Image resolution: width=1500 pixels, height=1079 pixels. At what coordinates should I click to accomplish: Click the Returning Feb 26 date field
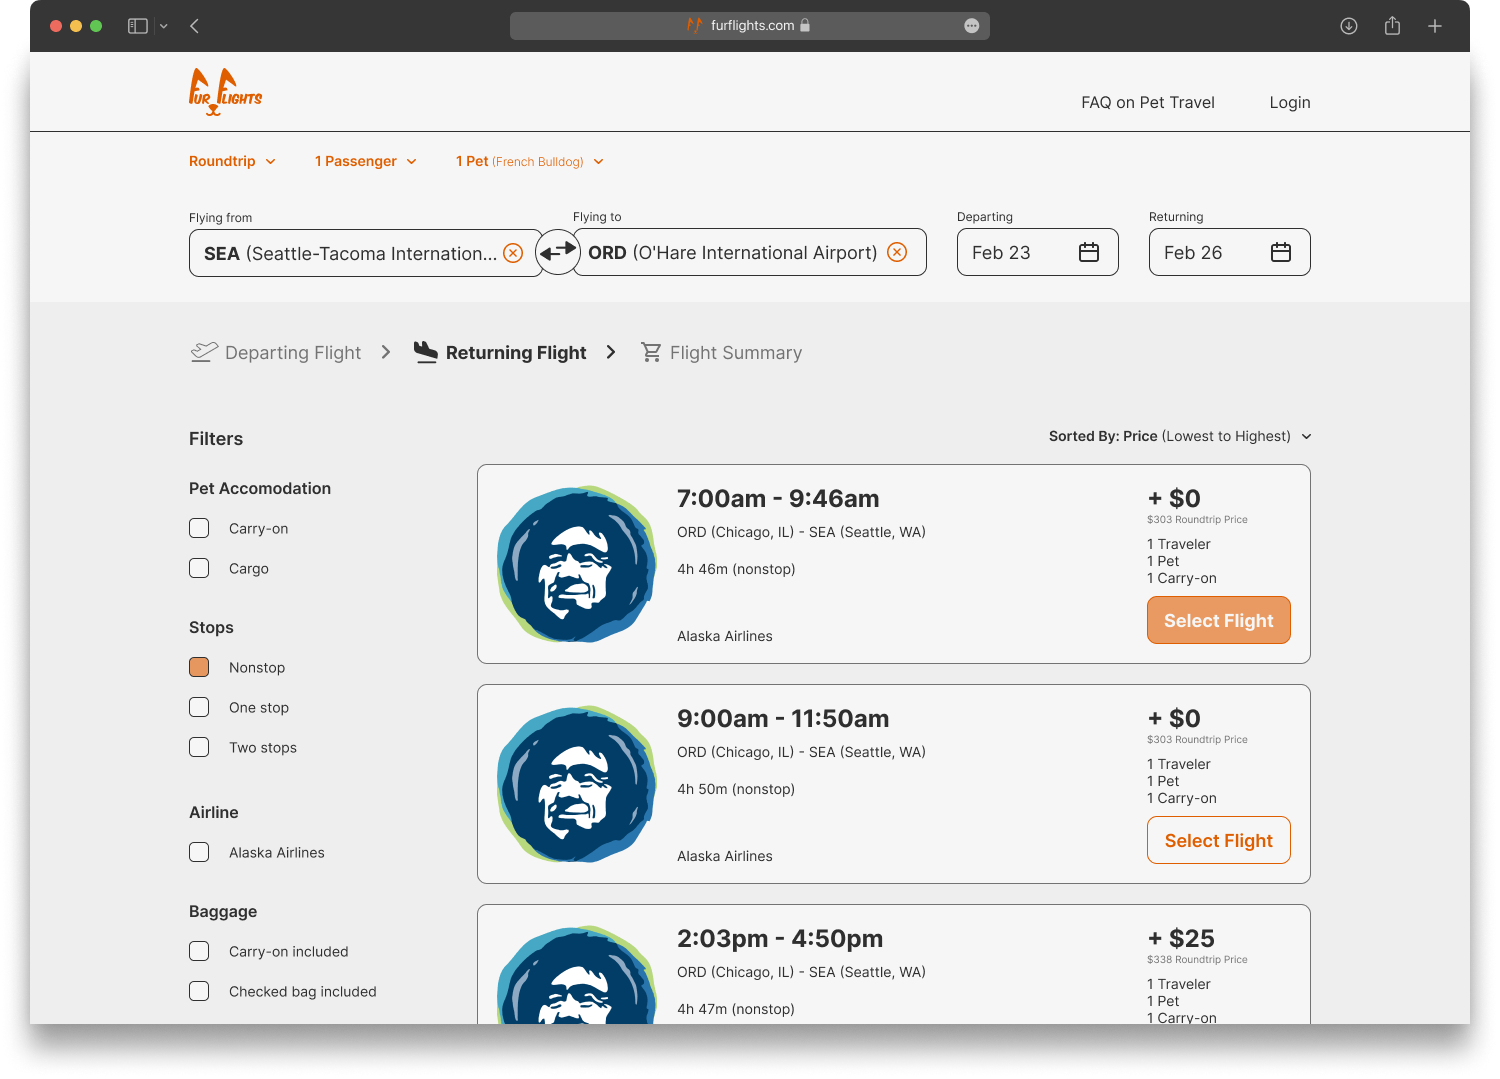click(1230, 252)
